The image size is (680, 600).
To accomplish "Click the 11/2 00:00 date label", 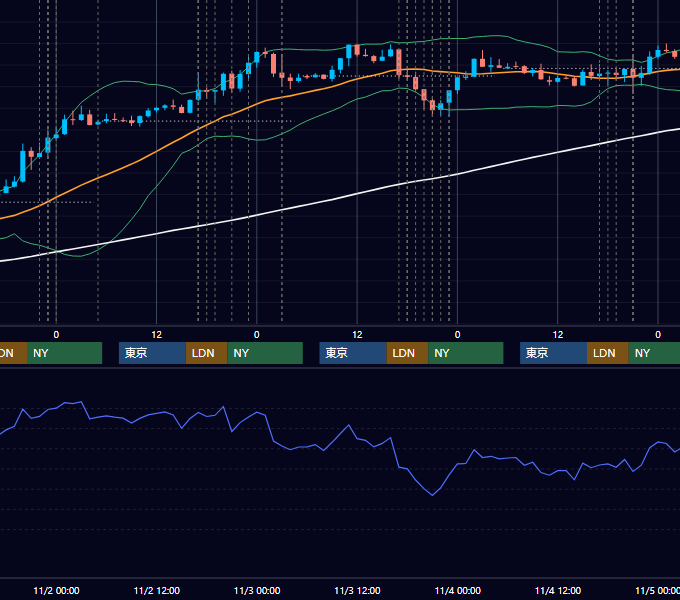I will [56, 590].
